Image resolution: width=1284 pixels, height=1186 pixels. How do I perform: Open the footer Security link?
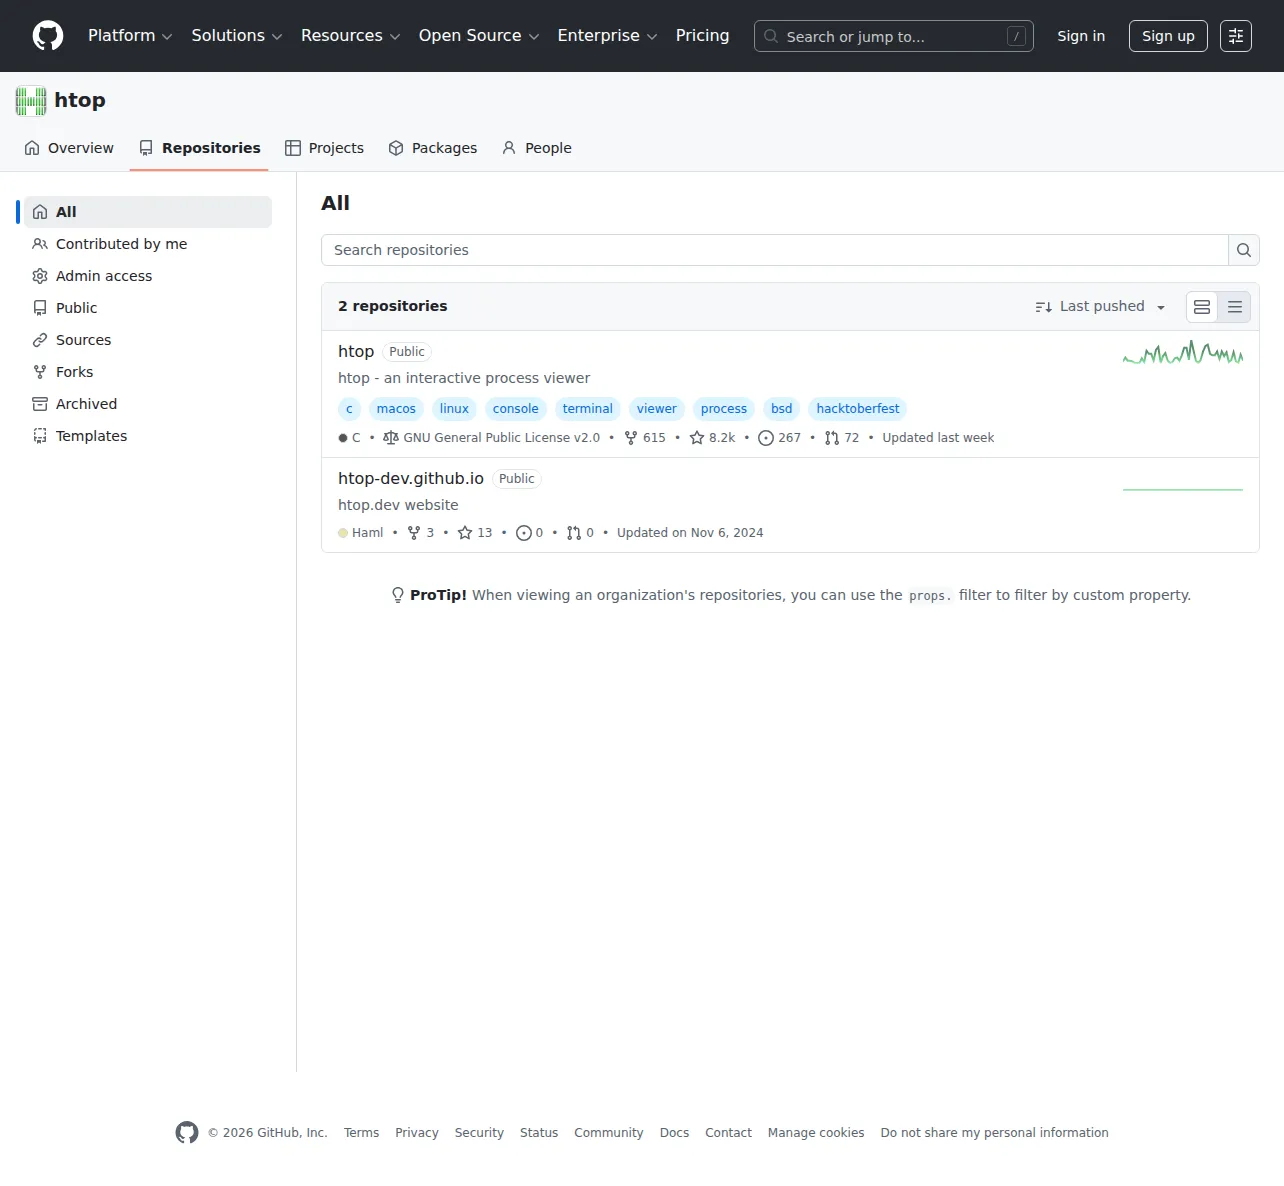479,1133
